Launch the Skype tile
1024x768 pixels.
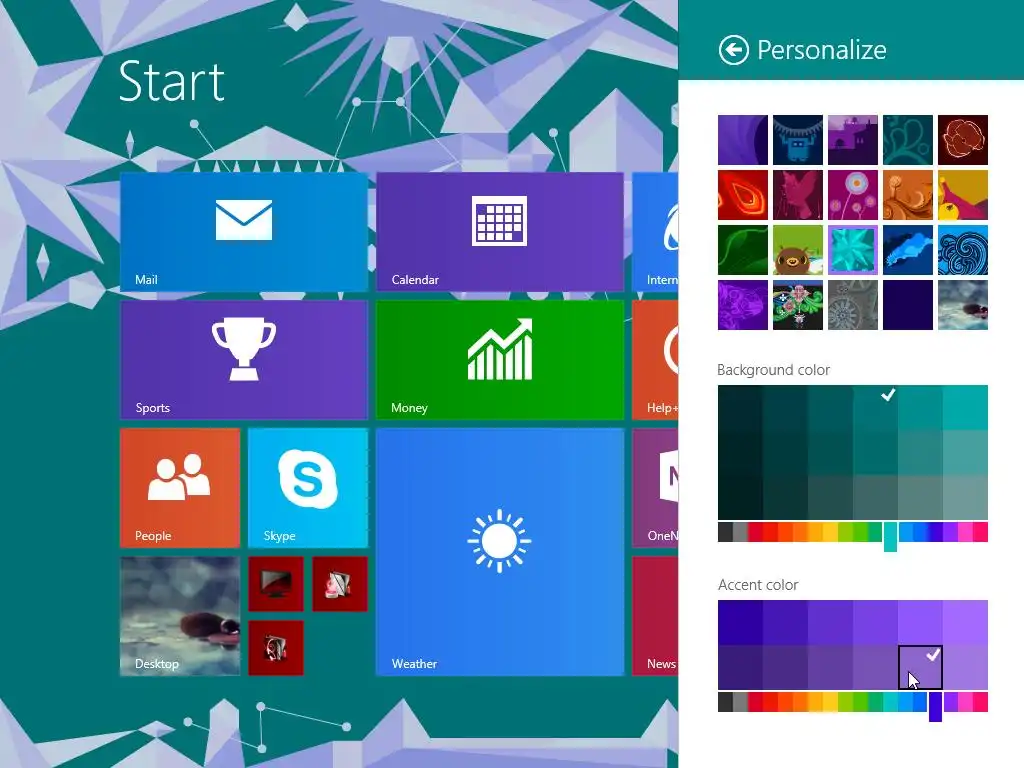pos(308,488)
